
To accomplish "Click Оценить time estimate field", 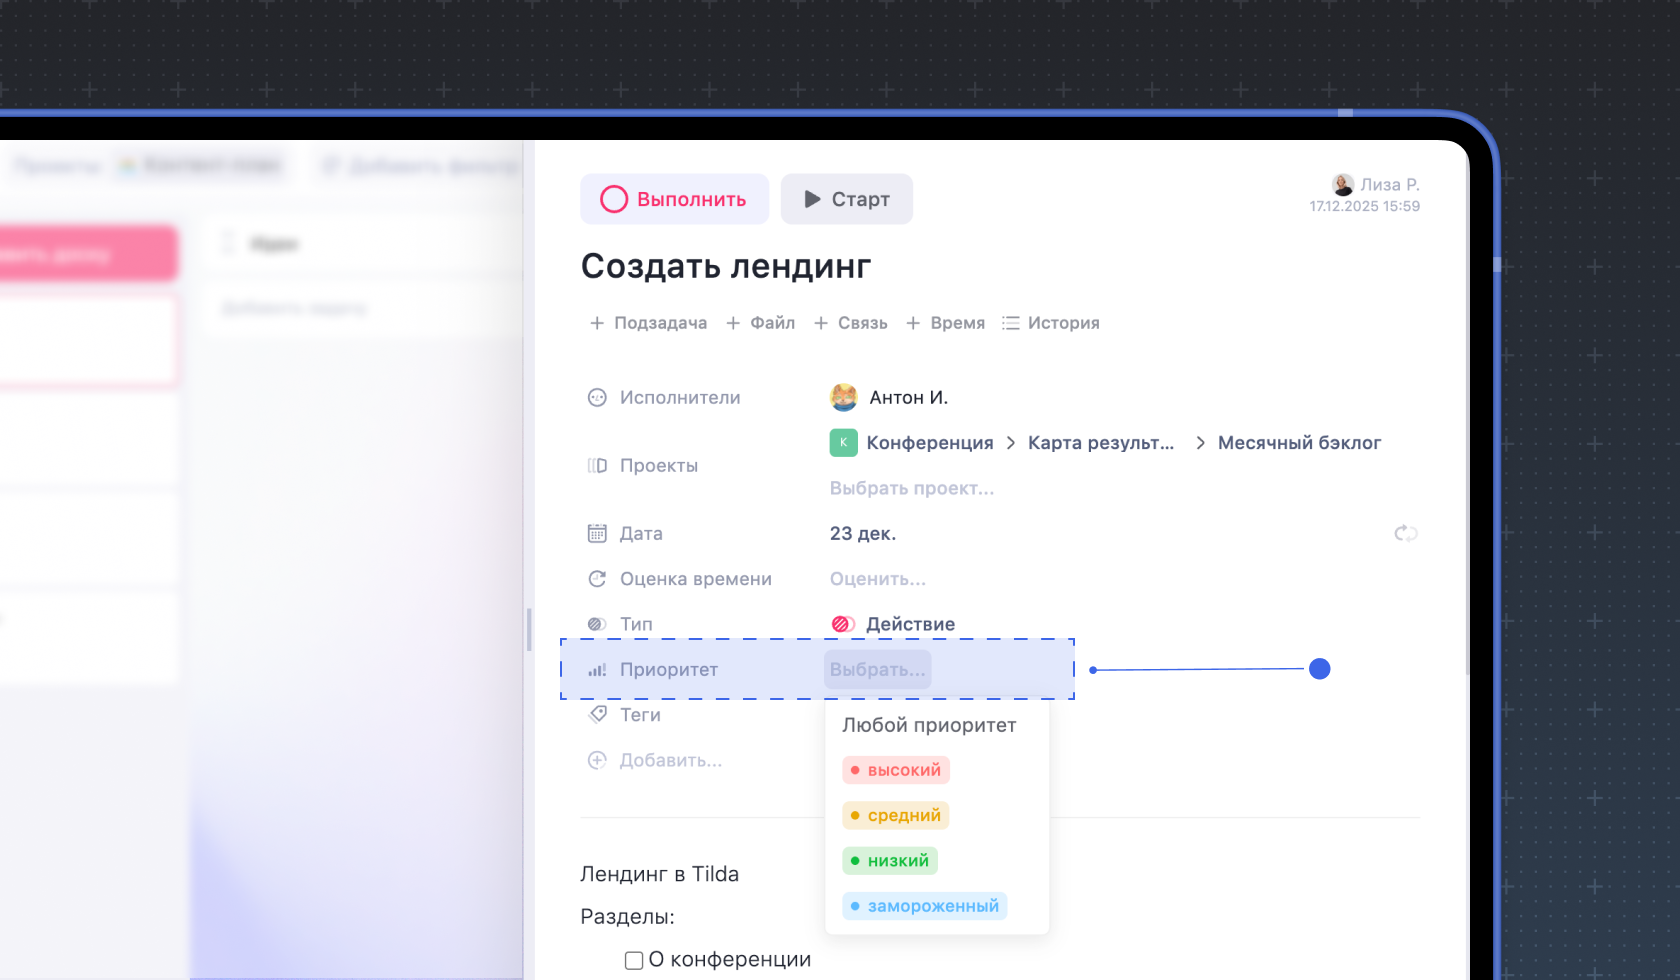I will tap(877, 579).
